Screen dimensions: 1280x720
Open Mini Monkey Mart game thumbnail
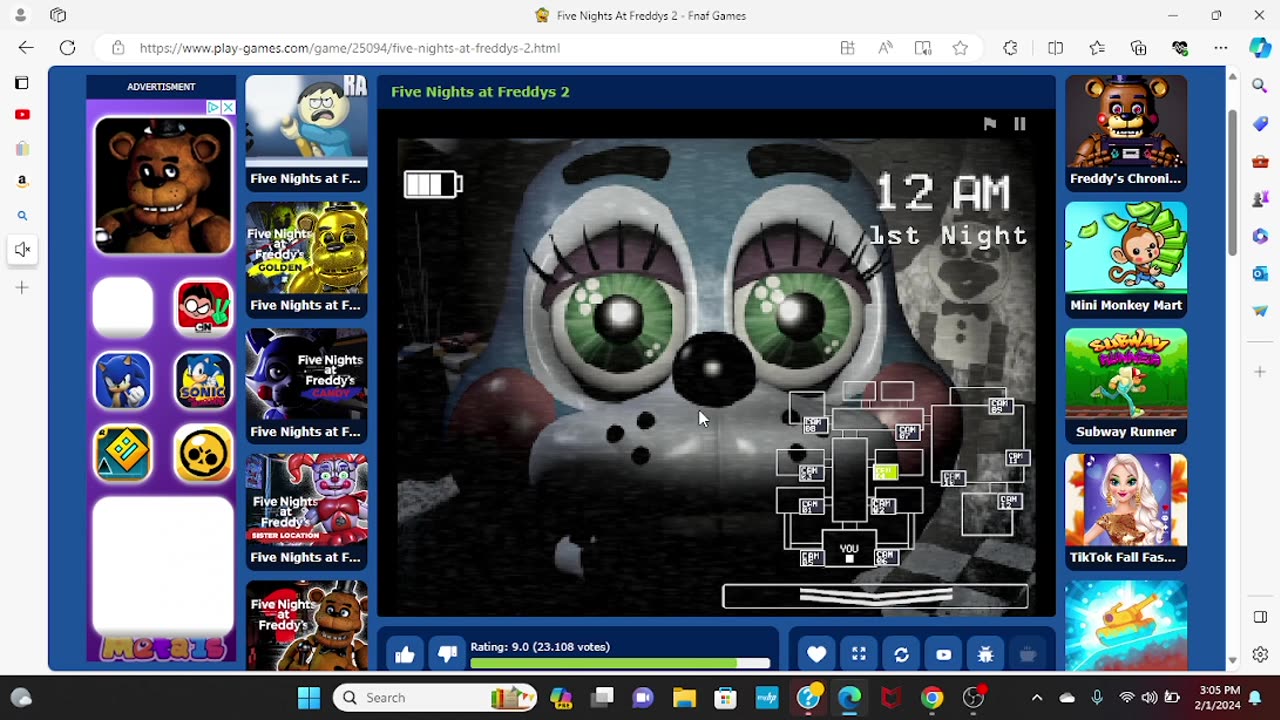(x=1126, y=259)
